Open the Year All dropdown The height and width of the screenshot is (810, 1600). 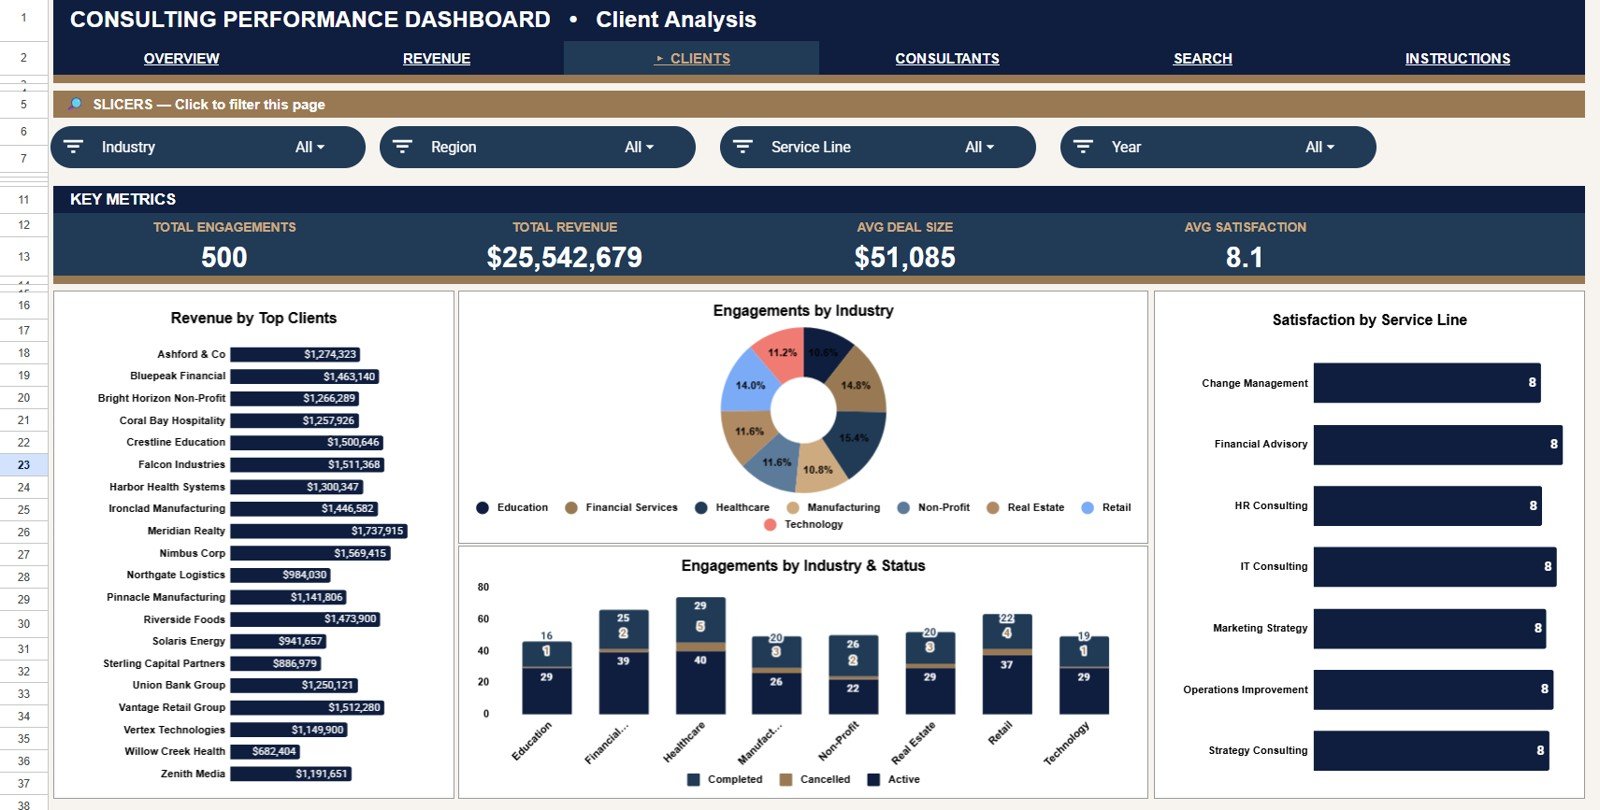1320,147
